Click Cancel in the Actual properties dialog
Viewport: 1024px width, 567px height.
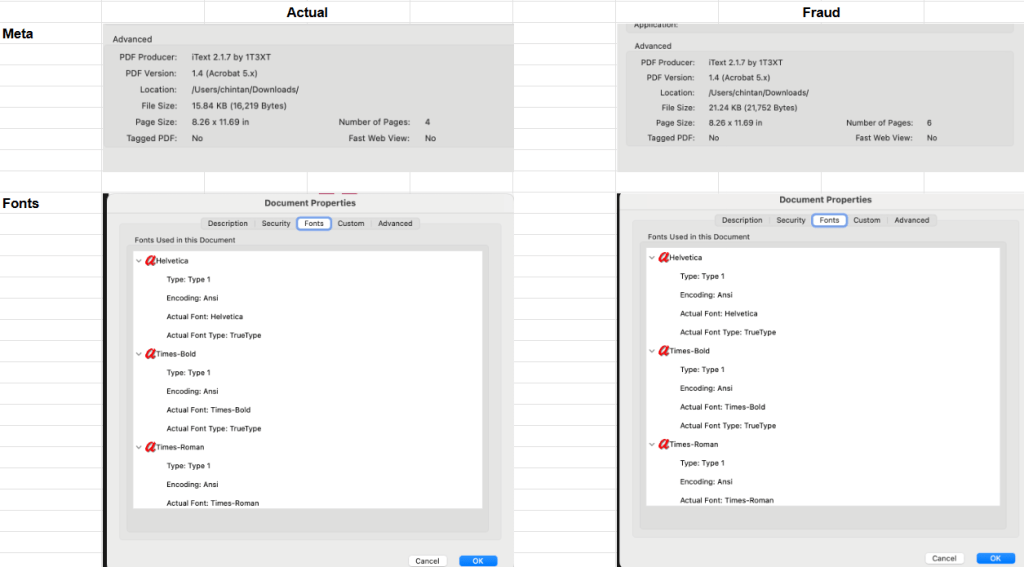(x=427, y=561)
